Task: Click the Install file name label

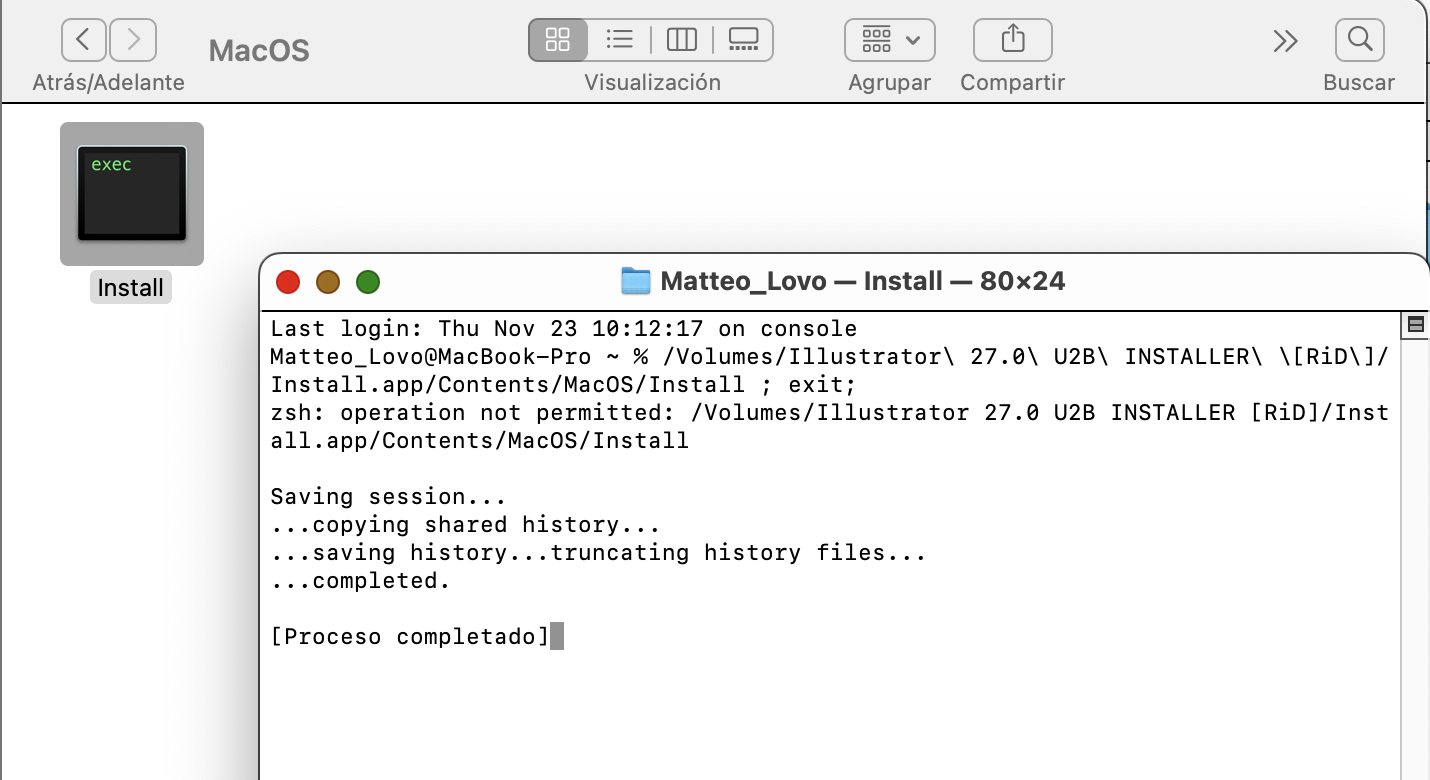Action: [131, 288]
